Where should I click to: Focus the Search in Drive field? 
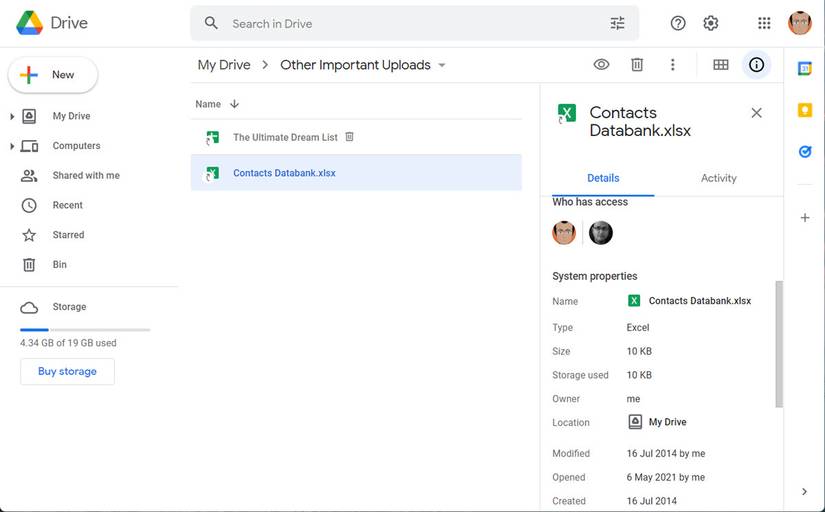click(x=415, y=24)
